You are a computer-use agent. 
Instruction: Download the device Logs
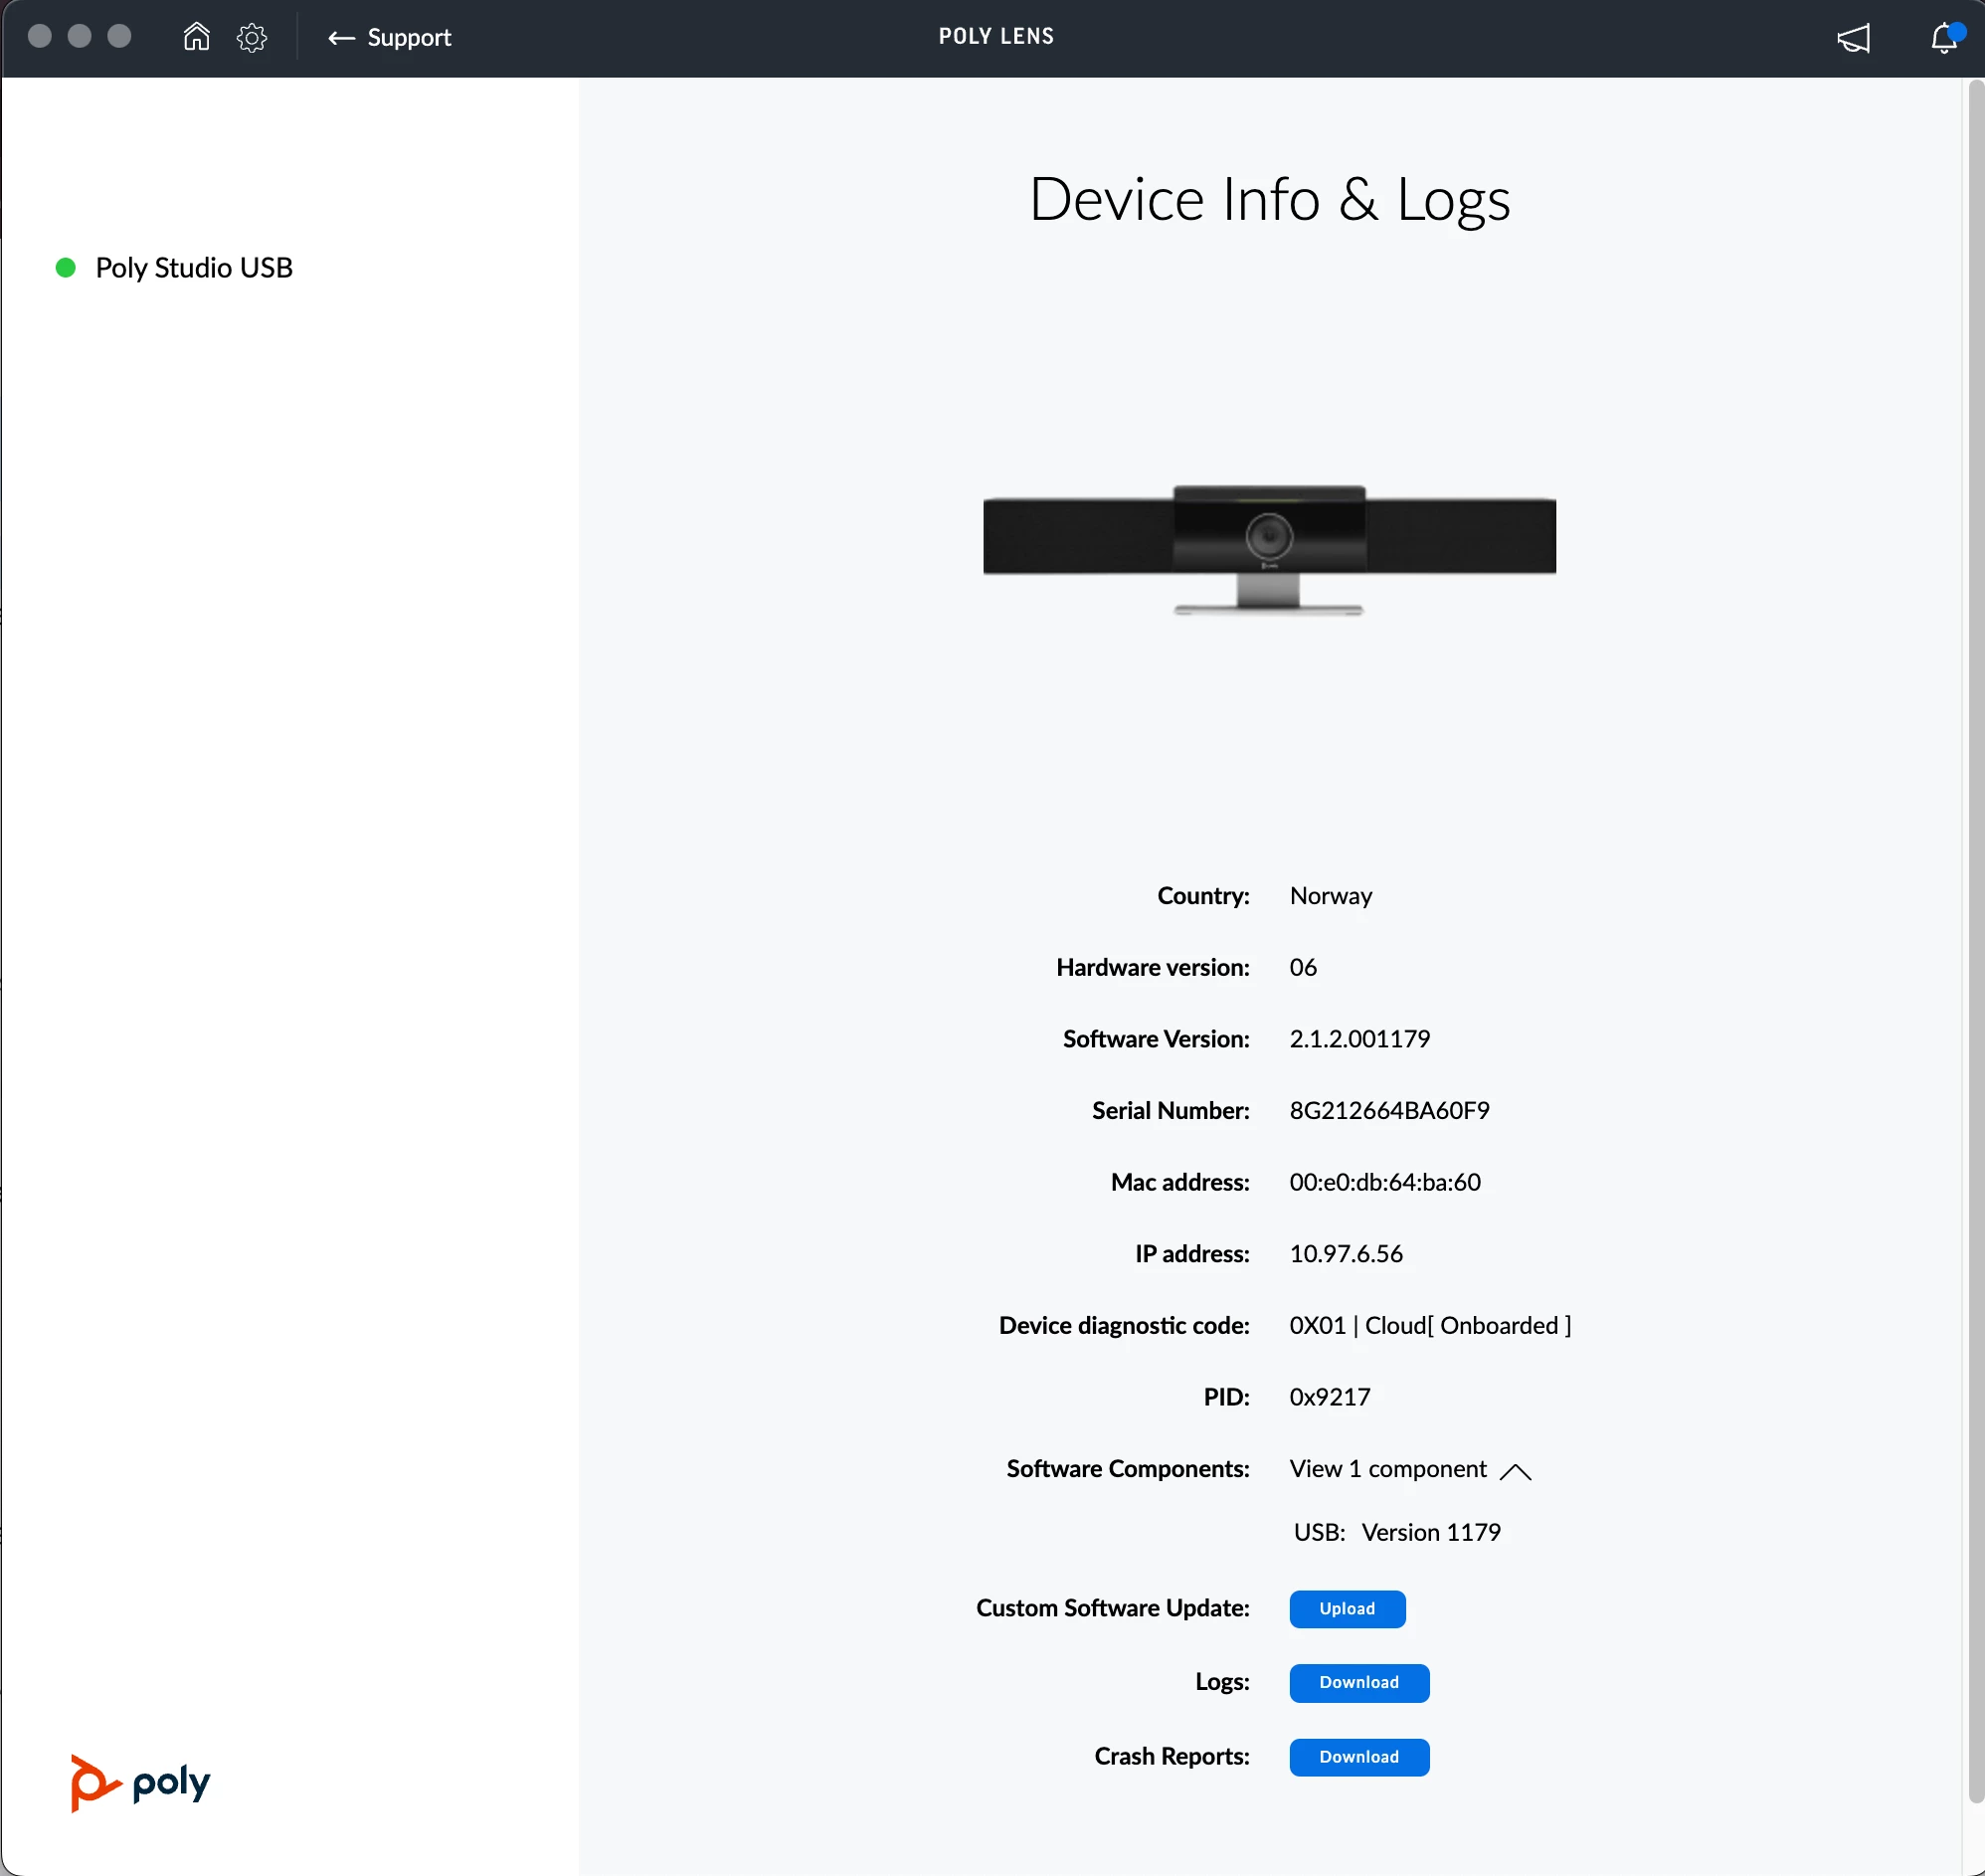tap(1358, 1683)
